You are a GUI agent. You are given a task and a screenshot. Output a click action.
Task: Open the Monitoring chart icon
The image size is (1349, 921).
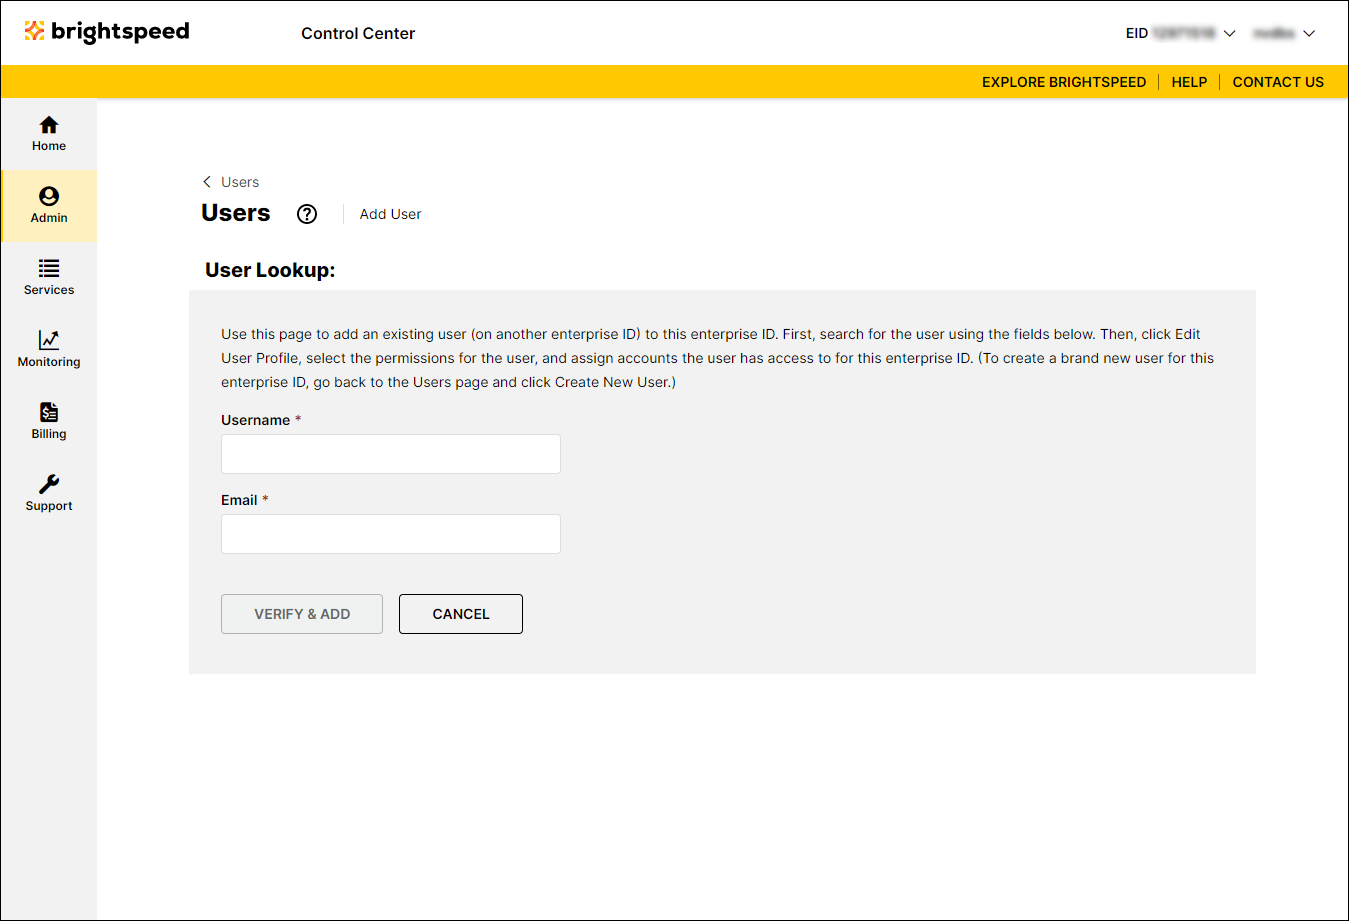(x=49, y=340)
